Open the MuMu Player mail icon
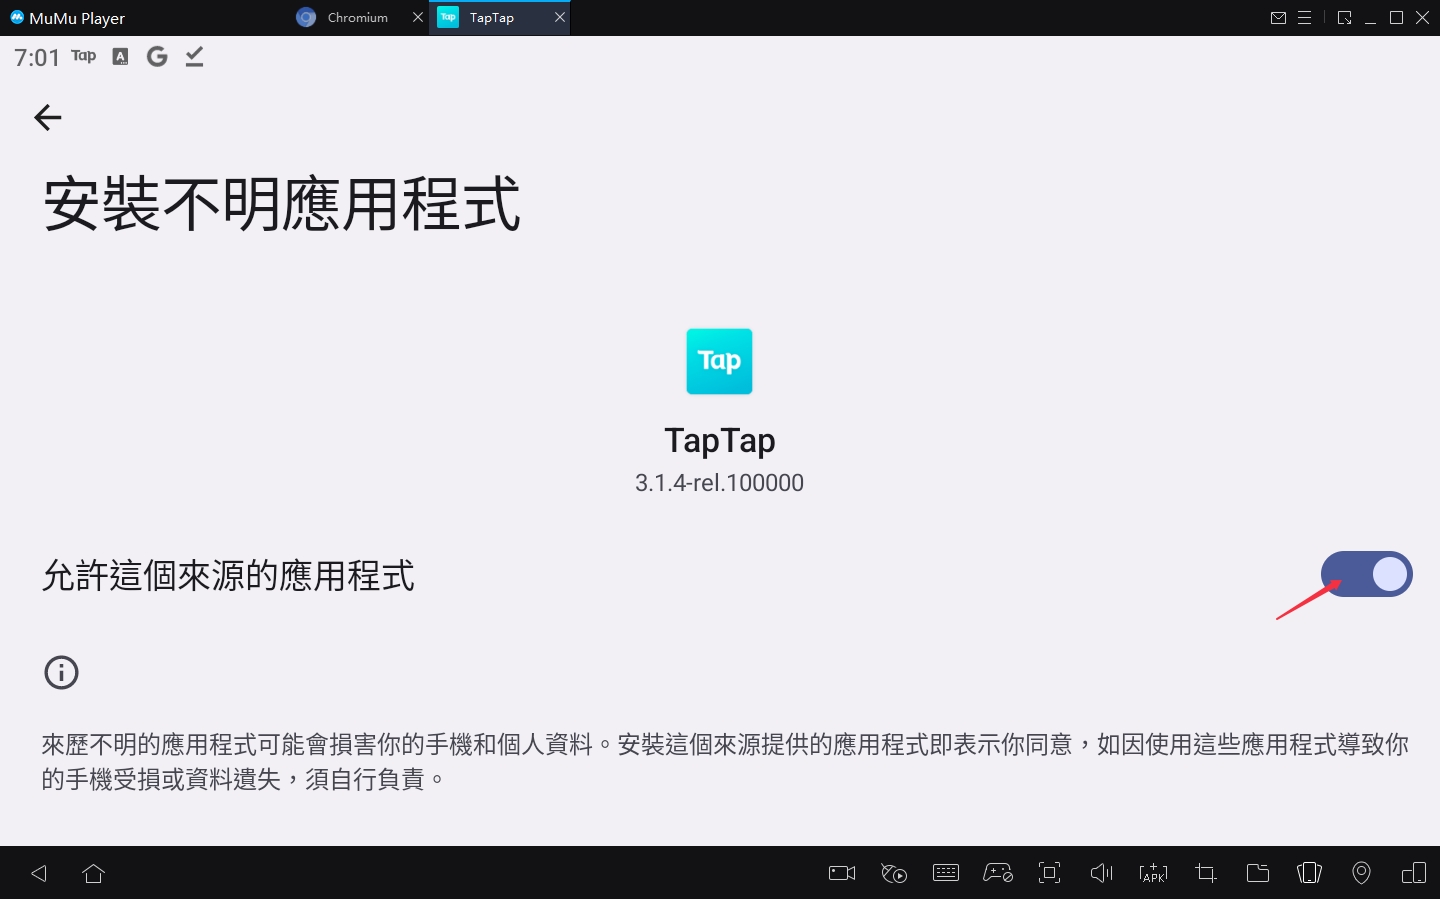Viewport: 1440px width, 899px height. [1278, 18]
